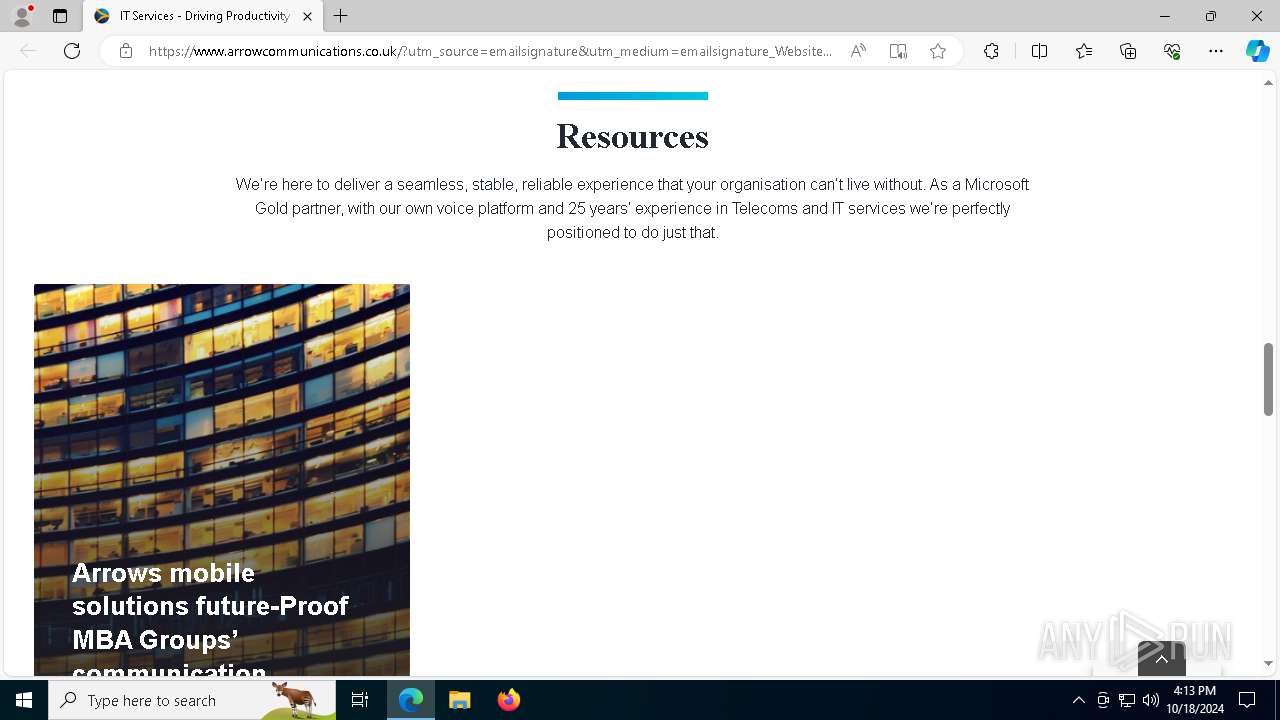Open Copilot sidebar
Image resolution: width=1280 pixels, height=720 pixels.
pos(1258,51)
